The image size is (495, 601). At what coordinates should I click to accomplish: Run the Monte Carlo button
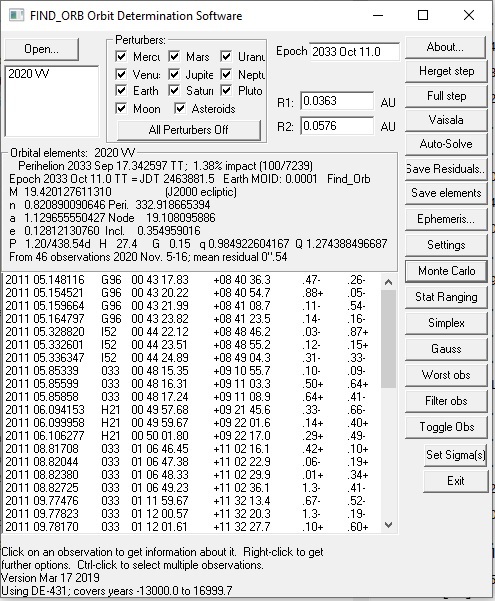pyautogui.click(x=446, y=271)
